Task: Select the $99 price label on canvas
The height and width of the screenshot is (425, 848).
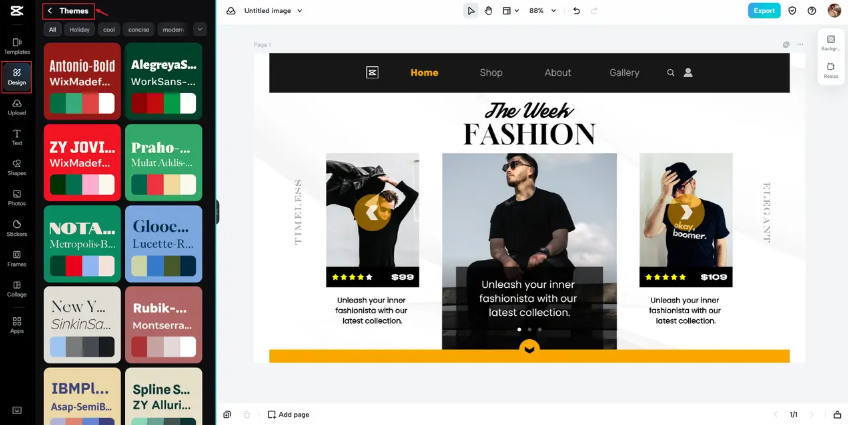Action: click(x=402, y=277)
